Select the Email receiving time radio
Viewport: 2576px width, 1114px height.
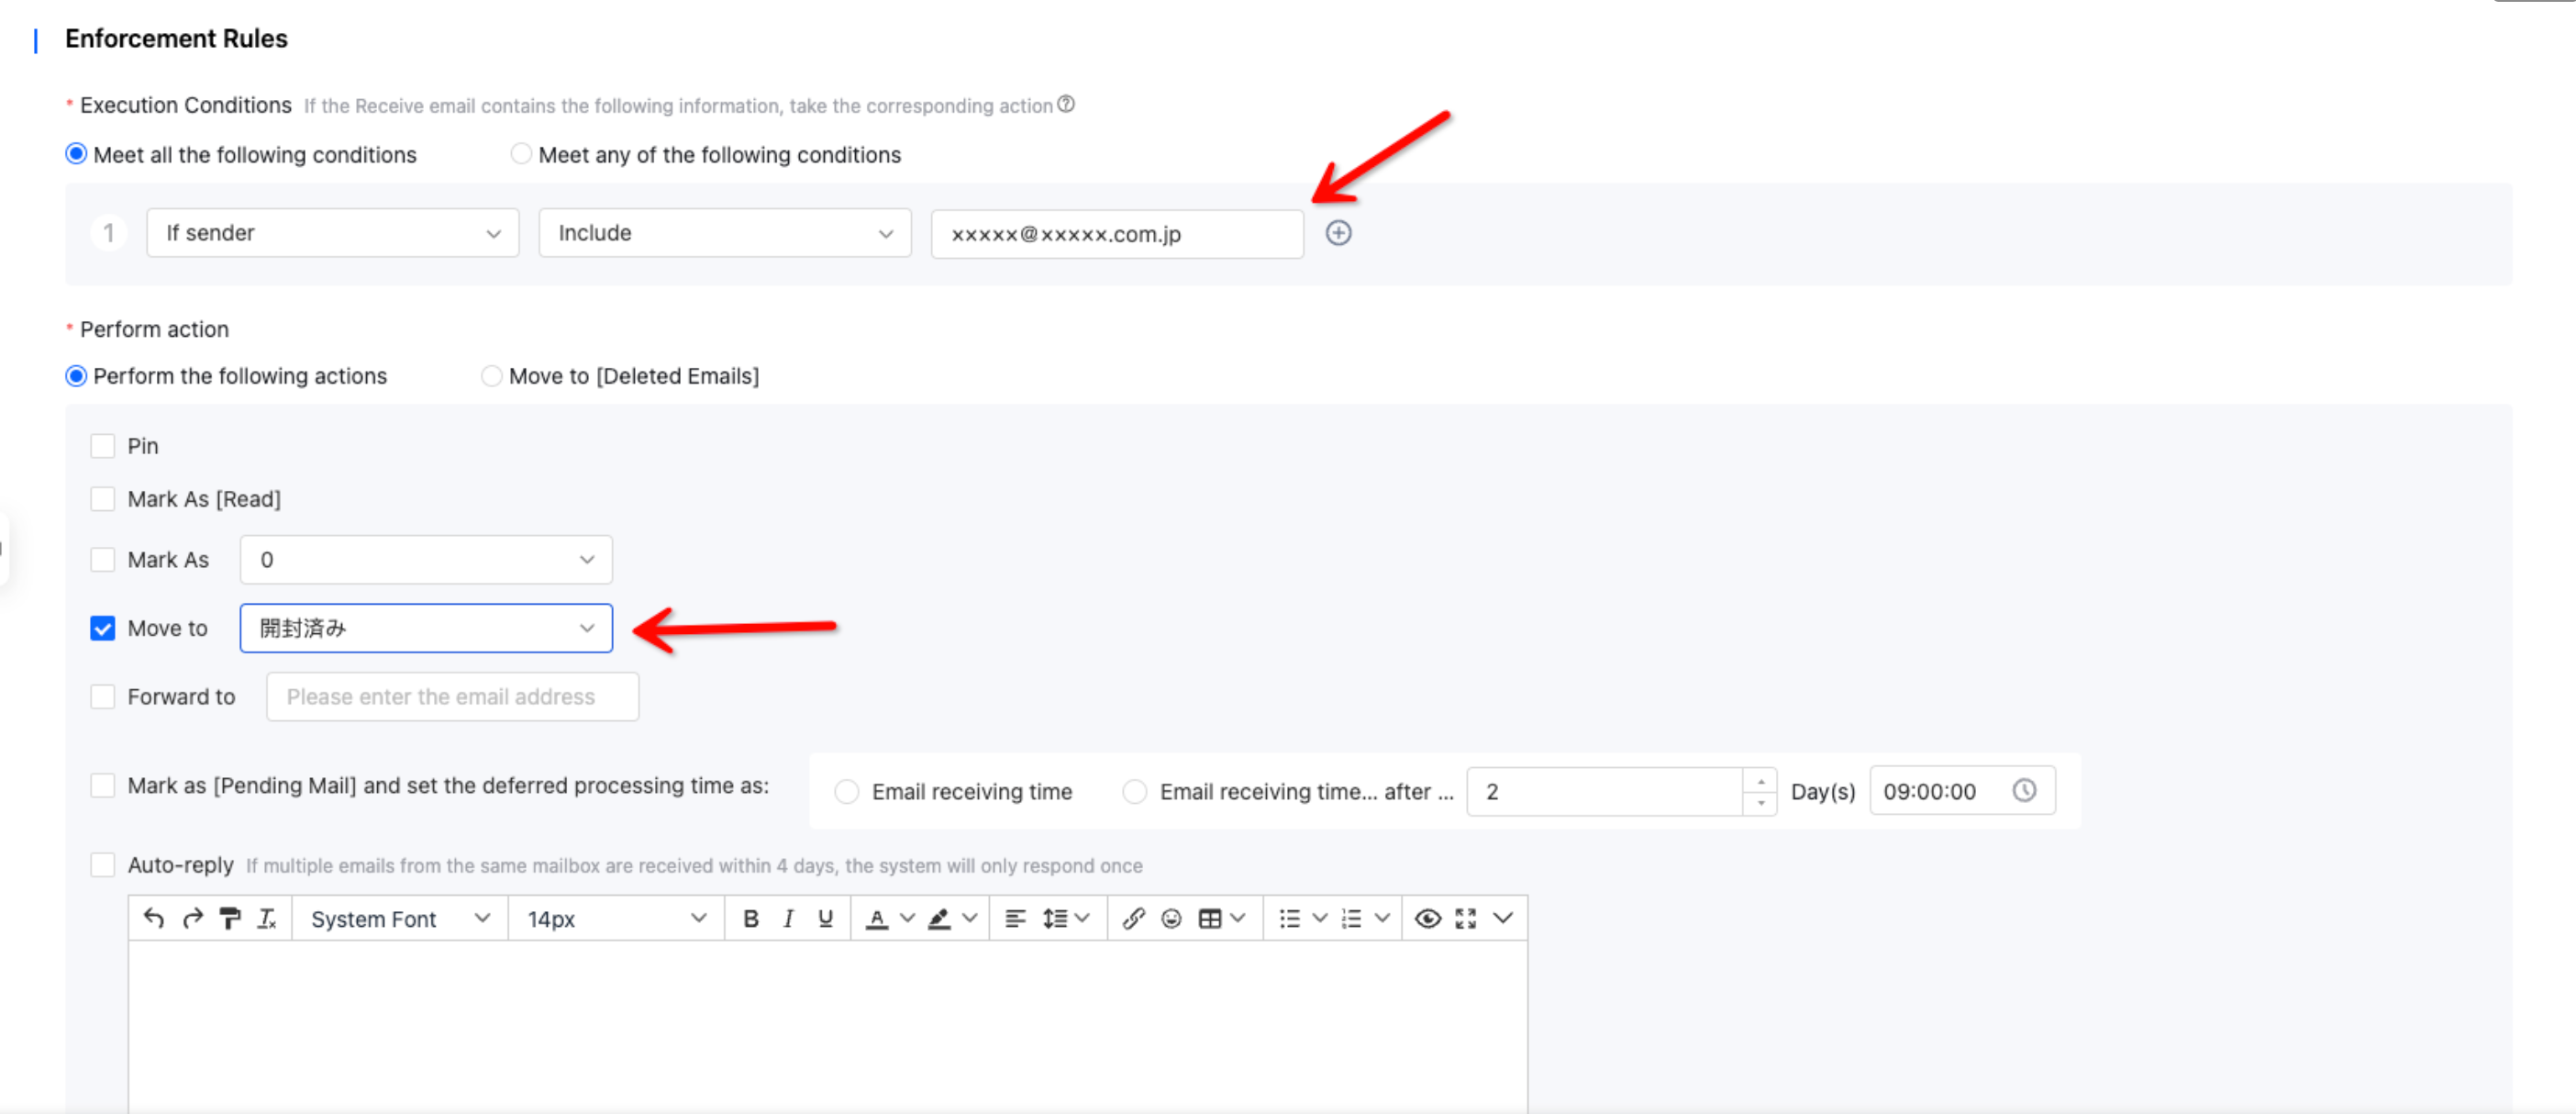click(x=847, y=792)
